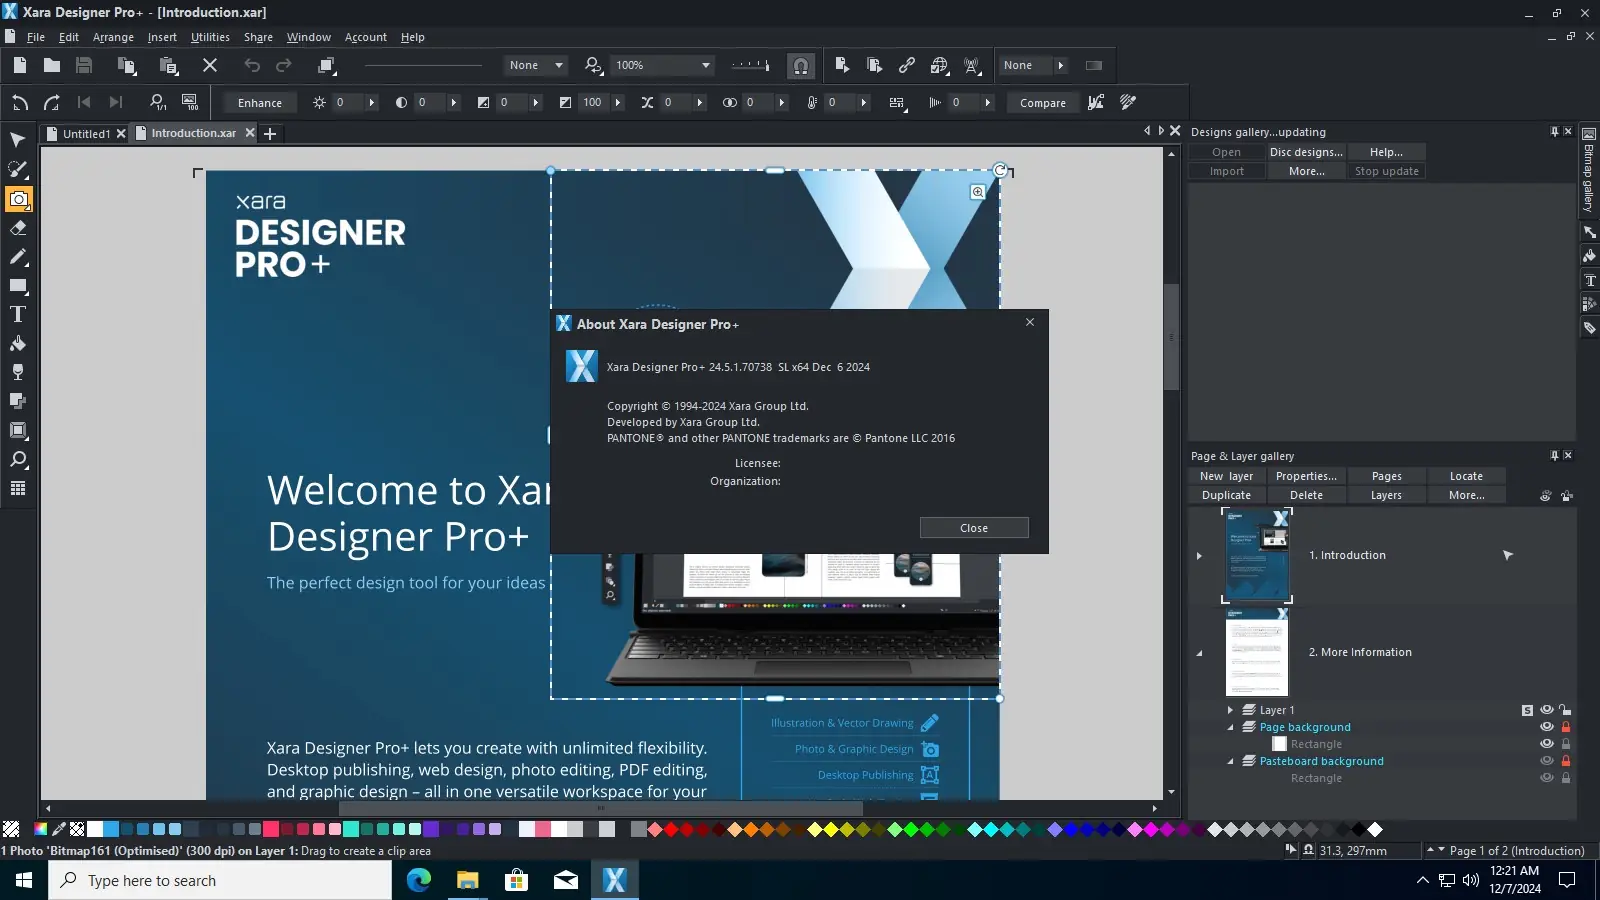Open the brightness value flyout arrow
1600x900 pixels.
pos(371,102)
